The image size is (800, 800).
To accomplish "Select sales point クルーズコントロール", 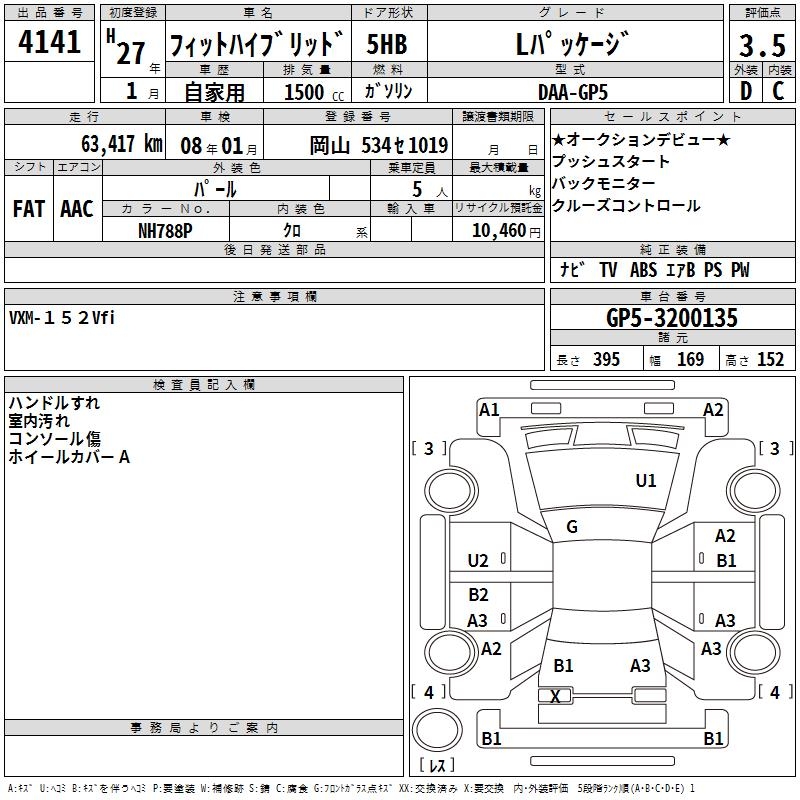I will coord(626,206).
